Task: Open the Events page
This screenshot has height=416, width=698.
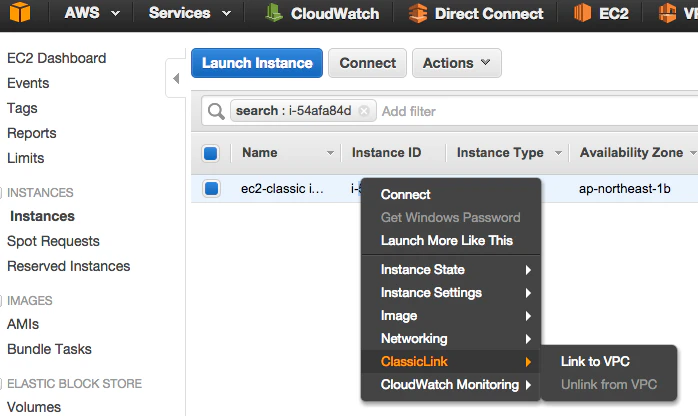Action: click(28, 83)
